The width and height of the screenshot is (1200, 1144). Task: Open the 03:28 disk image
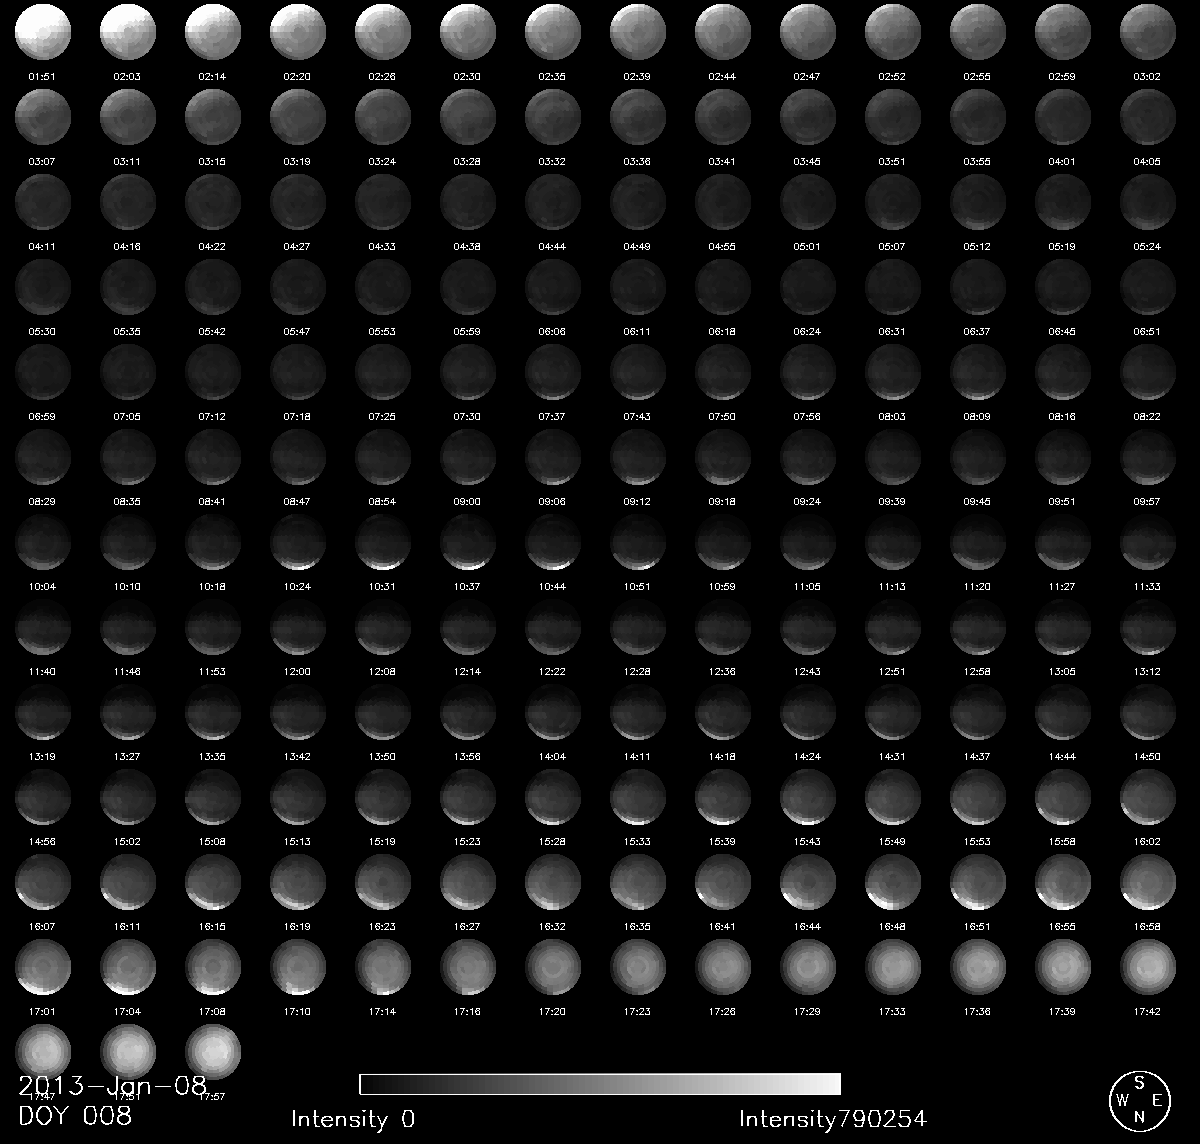468,118
